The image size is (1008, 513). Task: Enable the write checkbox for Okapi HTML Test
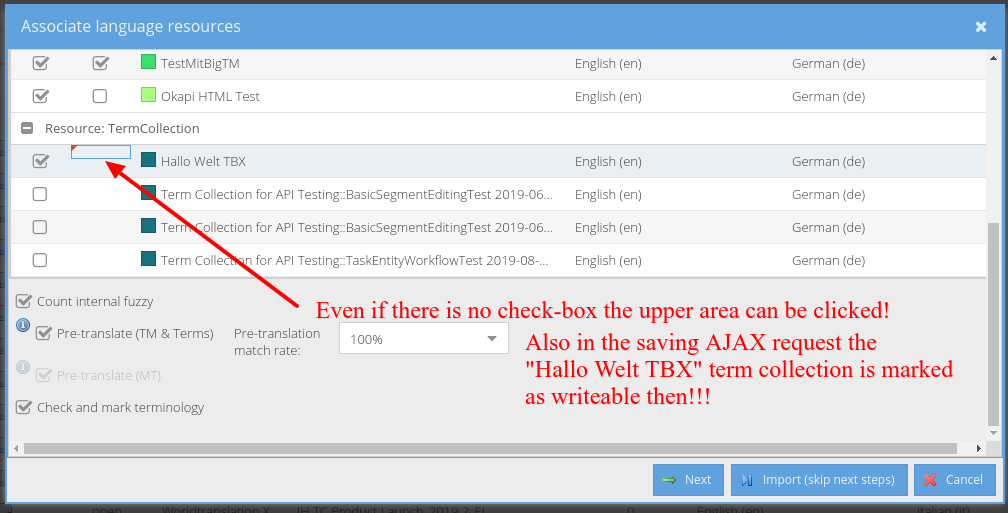click(100, 96)
